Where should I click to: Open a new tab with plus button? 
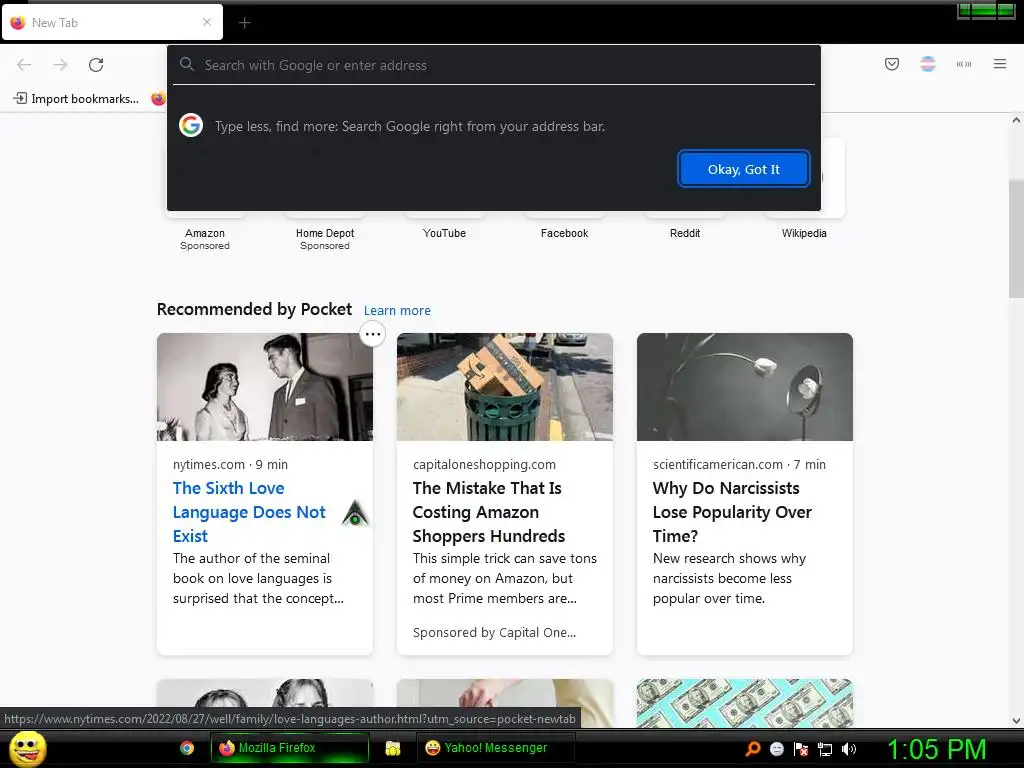tap(244, 23)
